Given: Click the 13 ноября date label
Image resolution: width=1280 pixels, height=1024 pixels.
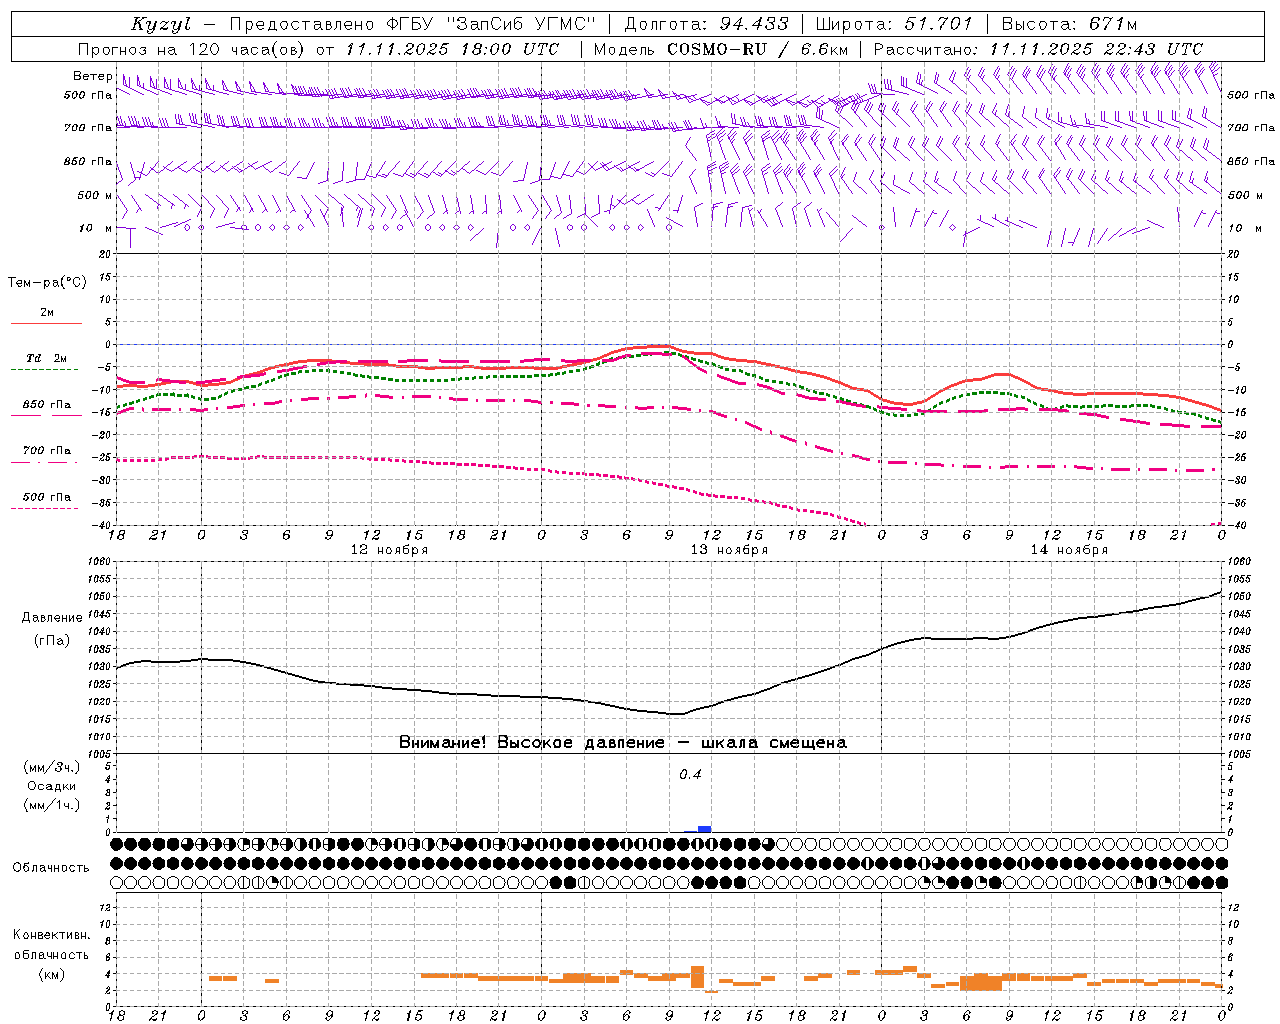Looking at the screenshot, I should coord(729,550).
